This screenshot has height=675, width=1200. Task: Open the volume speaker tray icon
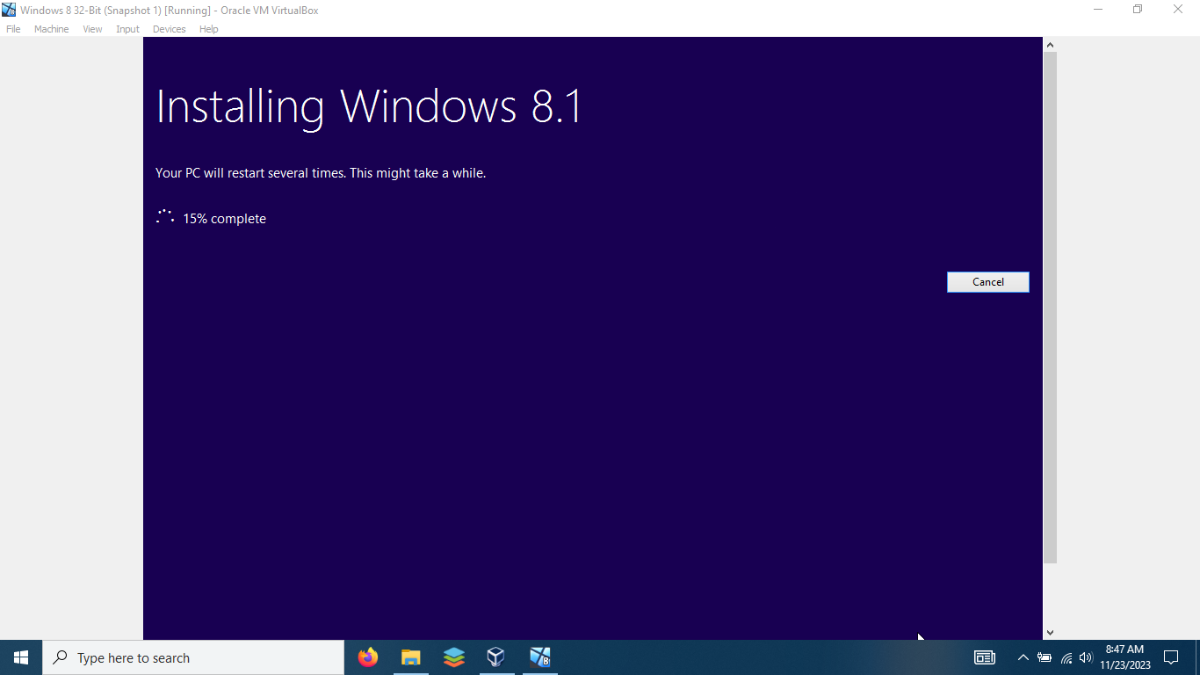pos(1086,657)
